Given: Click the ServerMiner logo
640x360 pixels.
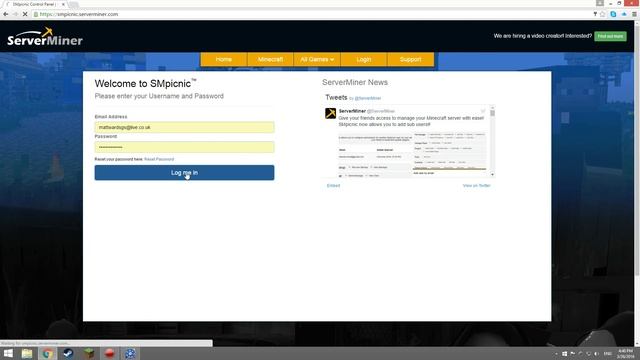Looking at the screenshot, I should click(x=45, y=37).
